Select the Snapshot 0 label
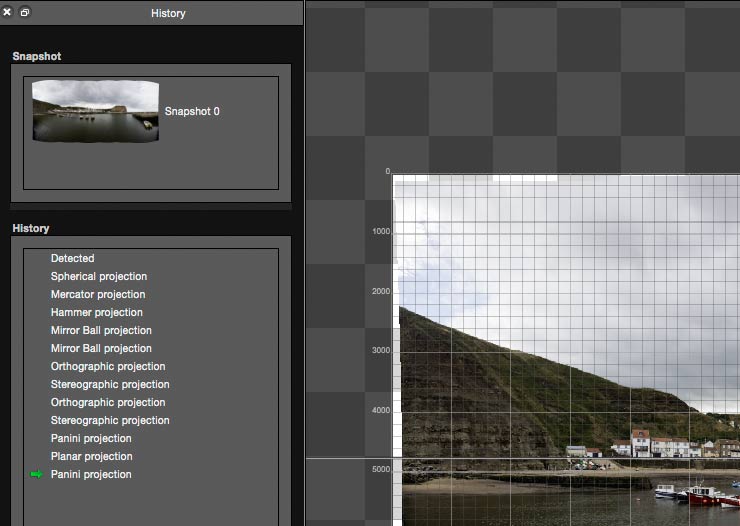 point(192,111)
